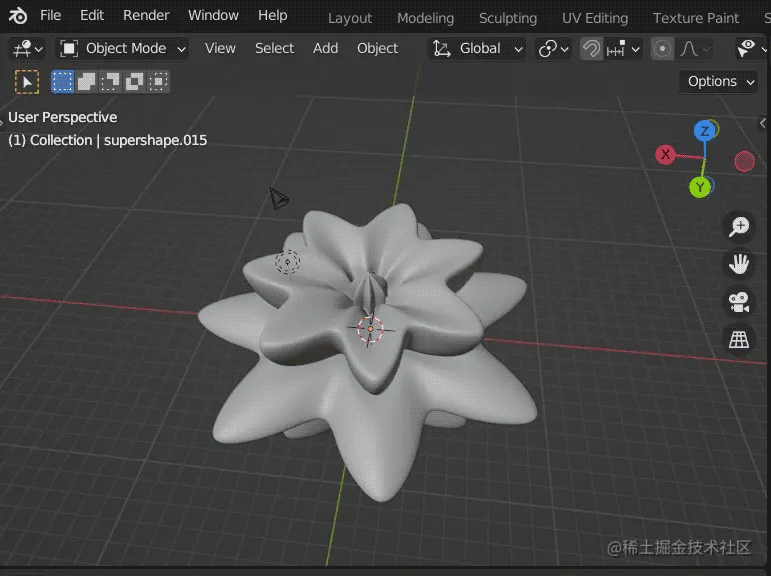The image size is (771, 576).
Task: Open the proportional editing falloff selector
Action: [x=694, y=49]
